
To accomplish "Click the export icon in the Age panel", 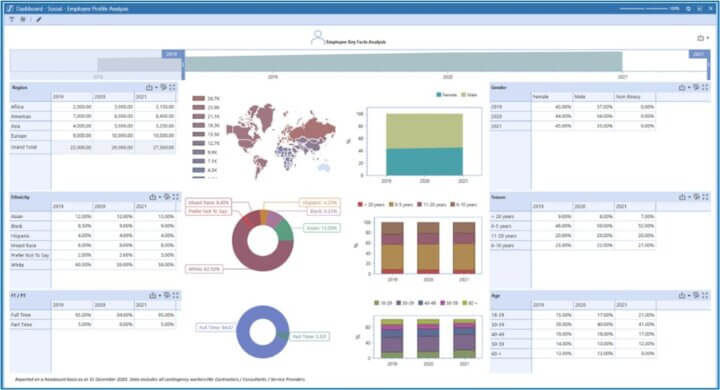I will pos(682,295).
